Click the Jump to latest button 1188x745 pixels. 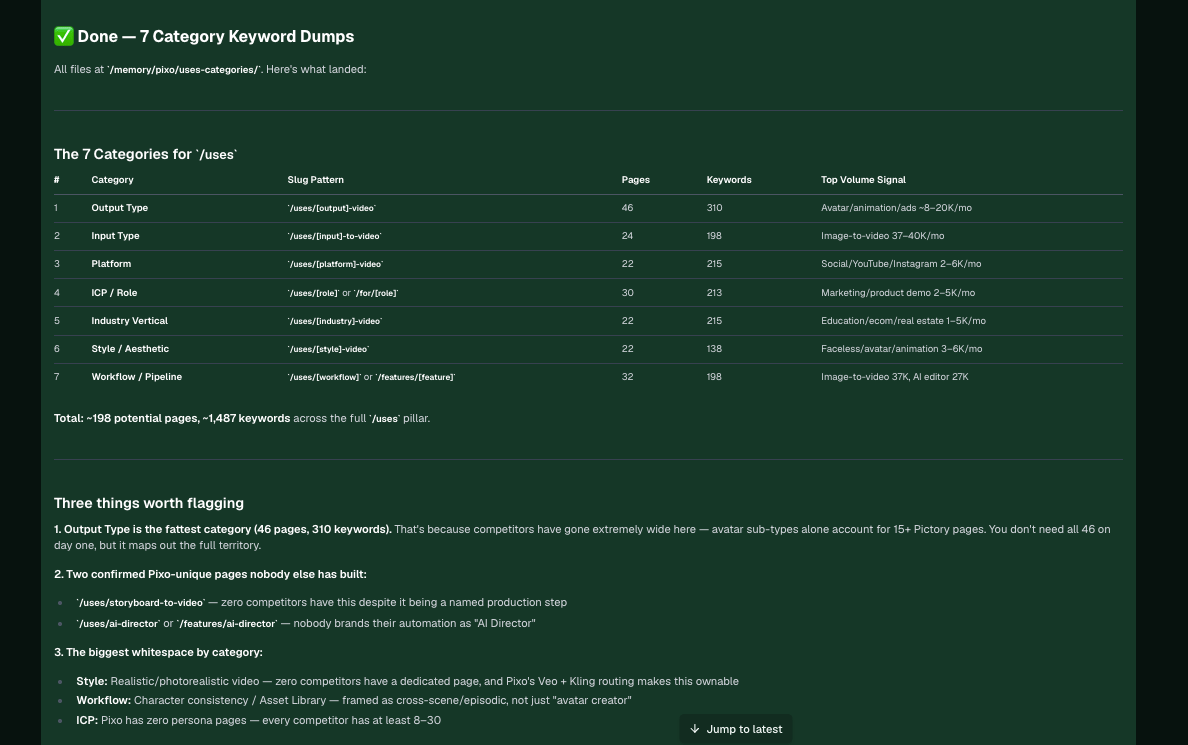(736, 729)
